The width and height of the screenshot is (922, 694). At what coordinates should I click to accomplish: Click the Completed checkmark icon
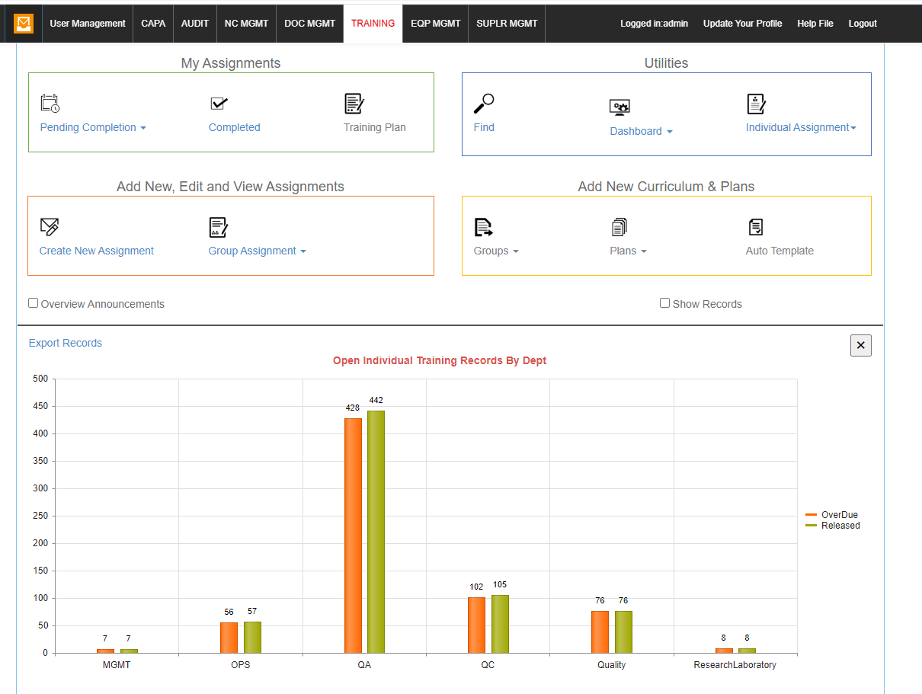[219, 103]
